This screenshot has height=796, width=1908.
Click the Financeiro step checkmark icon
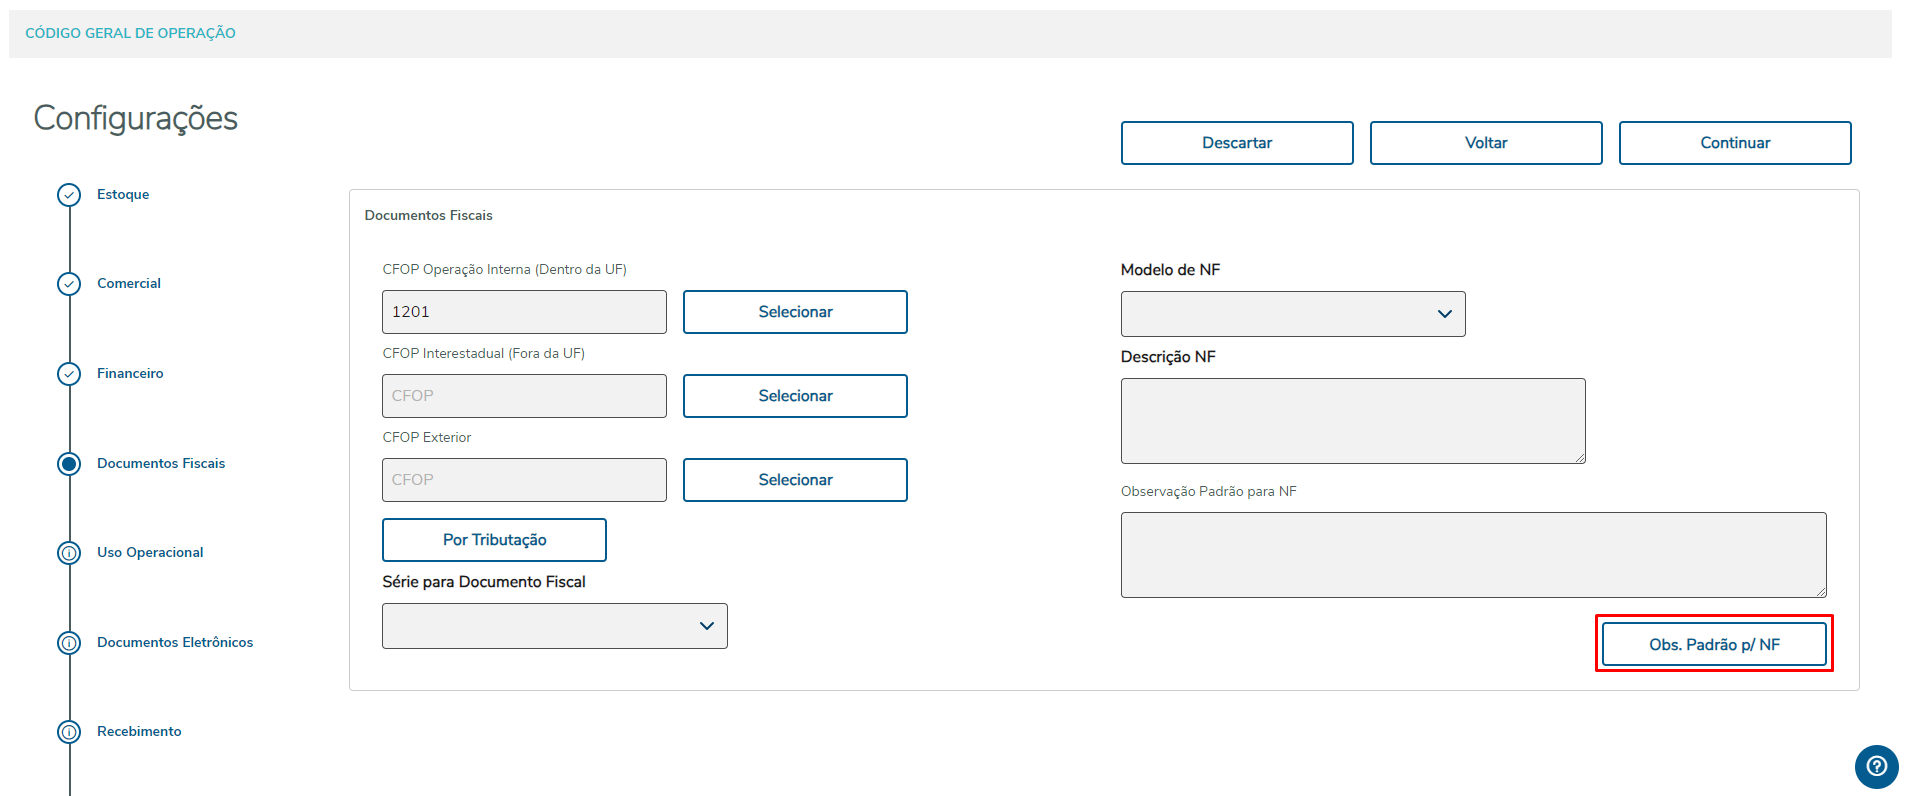coord(69,374)
